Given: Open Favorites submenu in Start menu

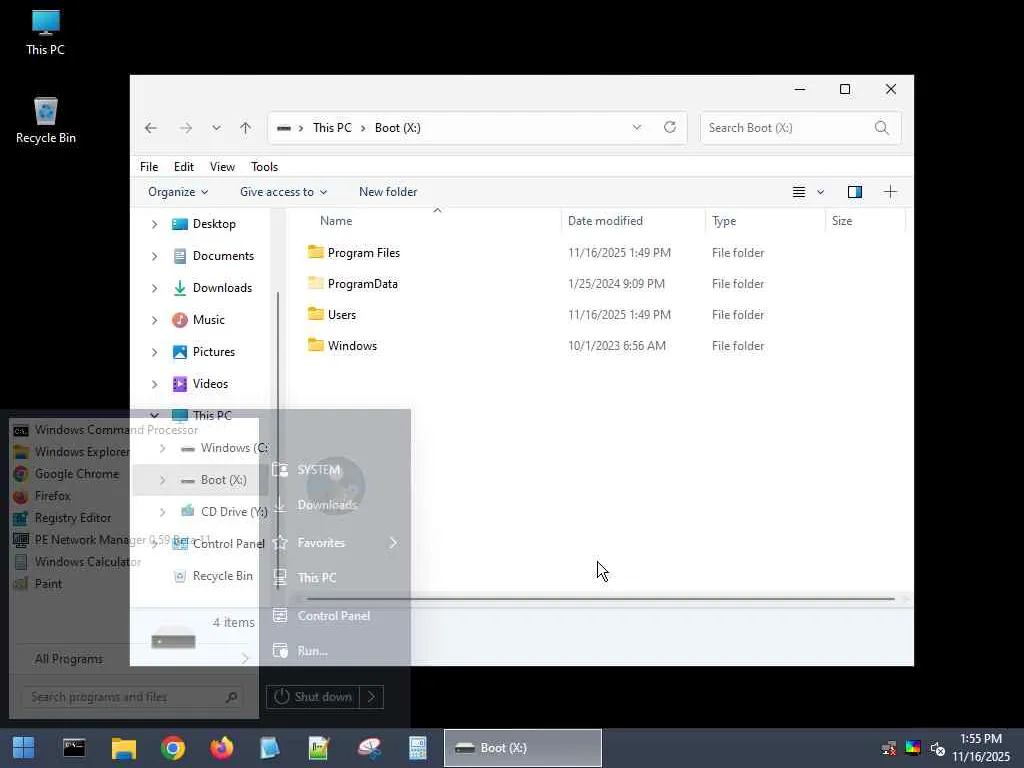Looking at the screenshot, I should click(x=336, y=543).
